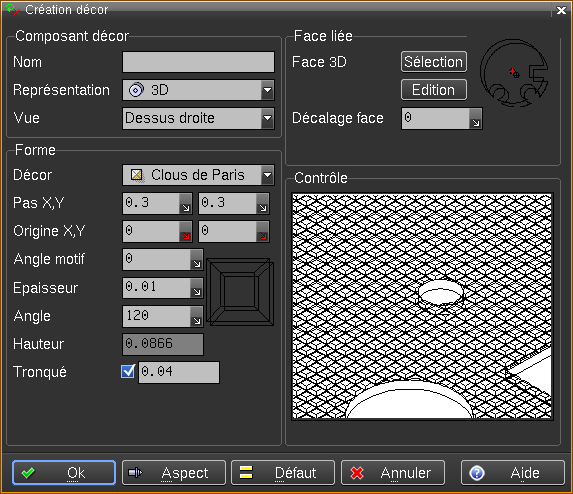Click the arrow icon beside Pas Y field

(x=263, y=204)
